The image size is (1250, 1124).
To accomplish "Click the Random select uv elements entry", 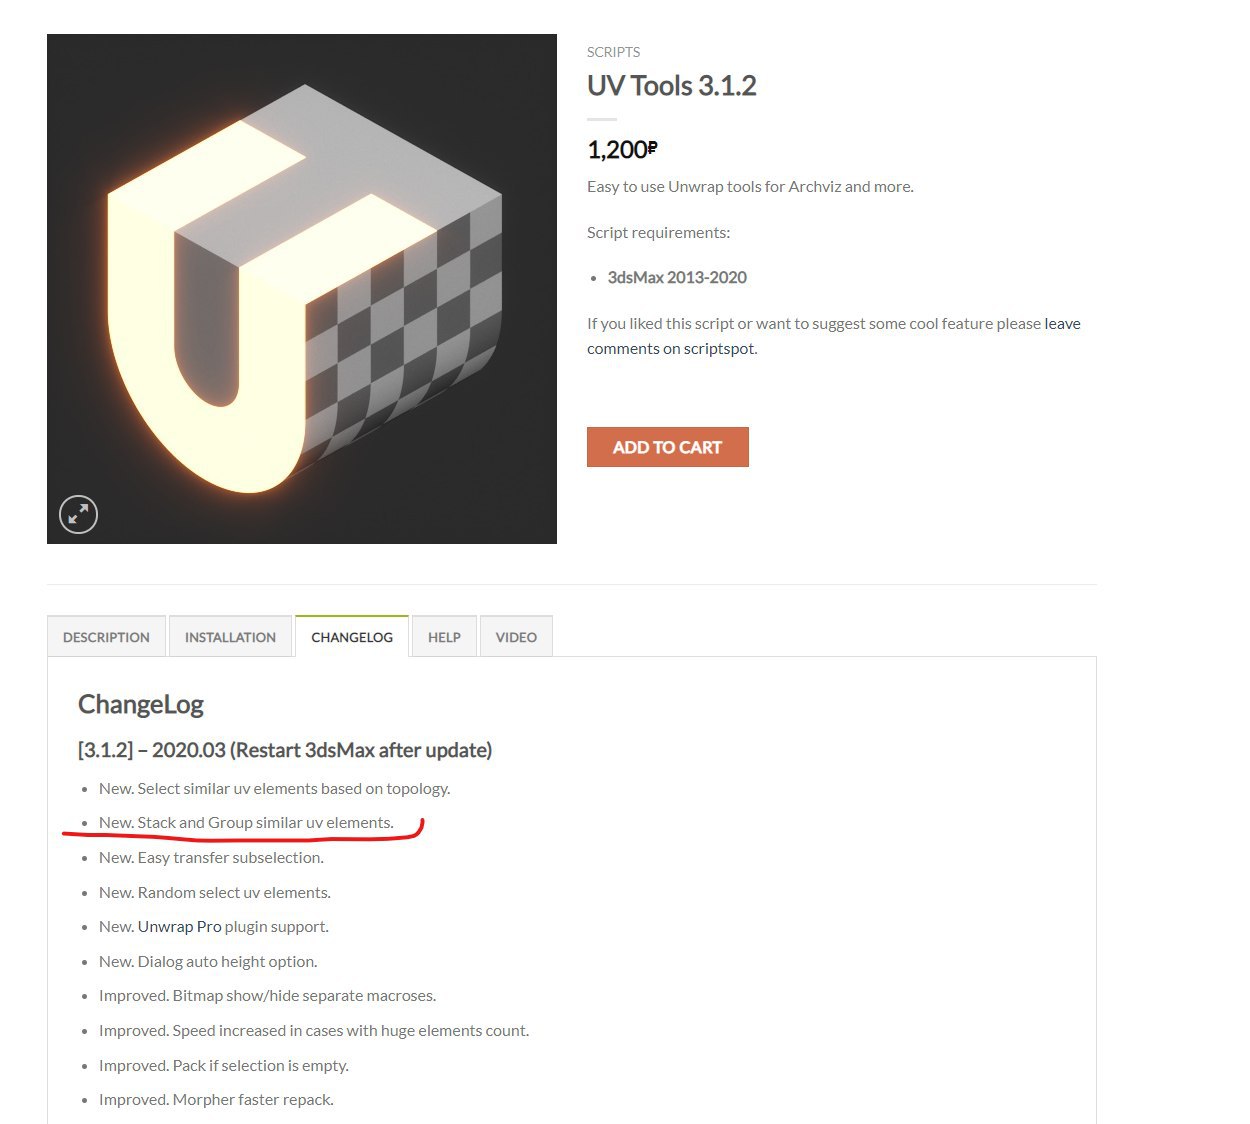I will coord(215,893).
